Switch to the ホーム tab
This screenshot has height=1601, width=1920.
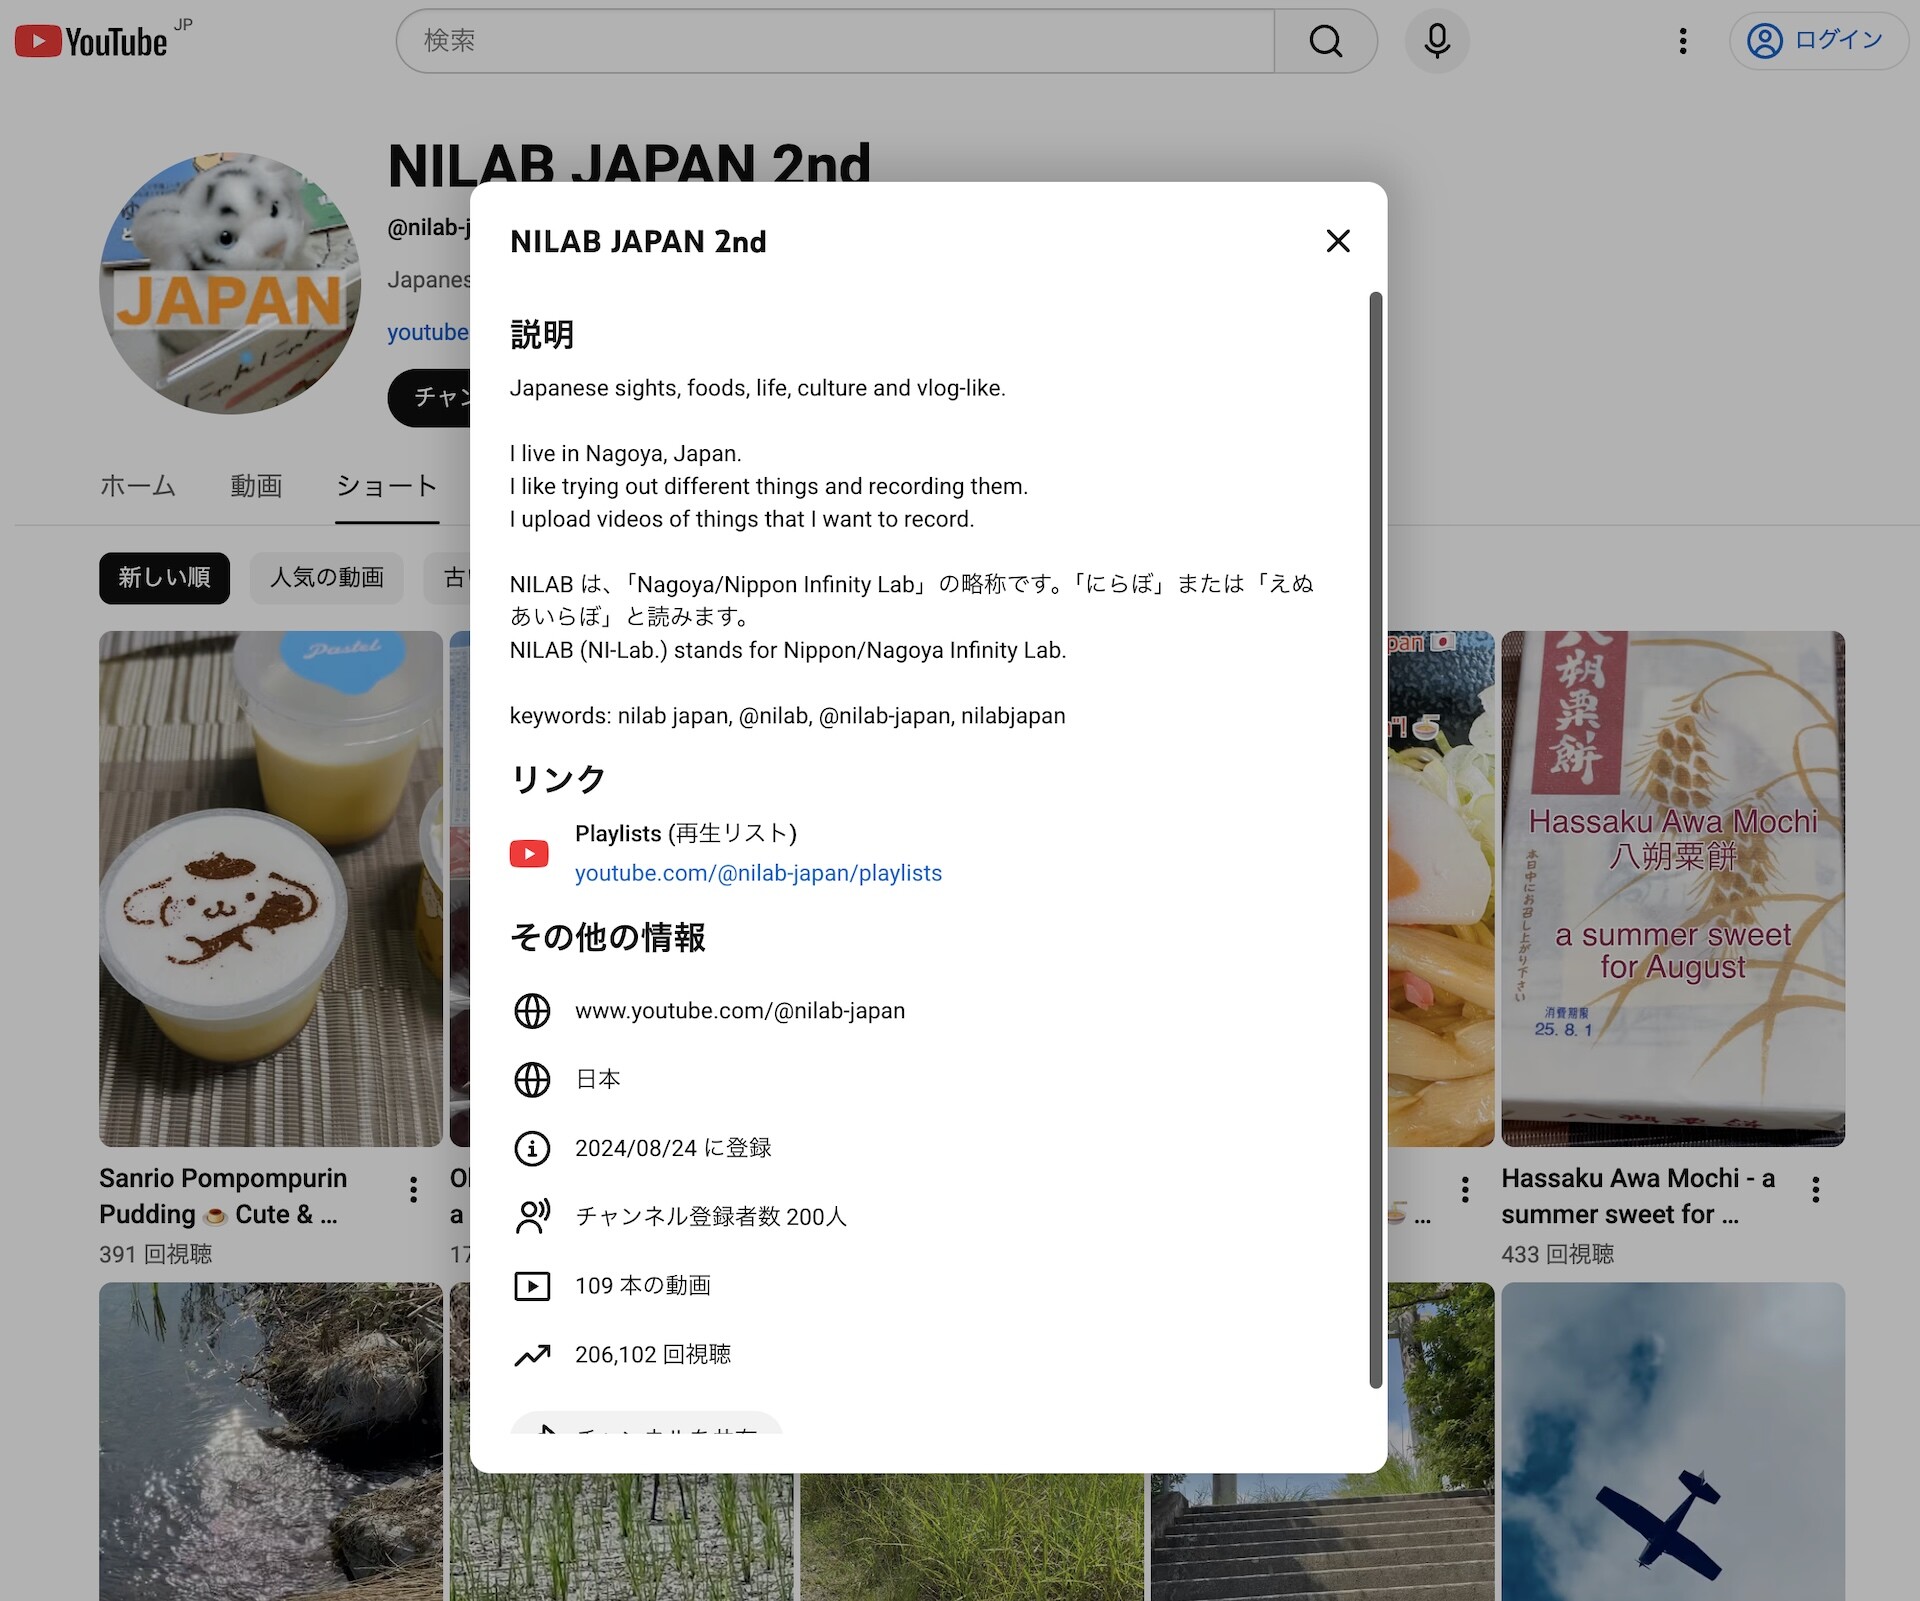138,486
